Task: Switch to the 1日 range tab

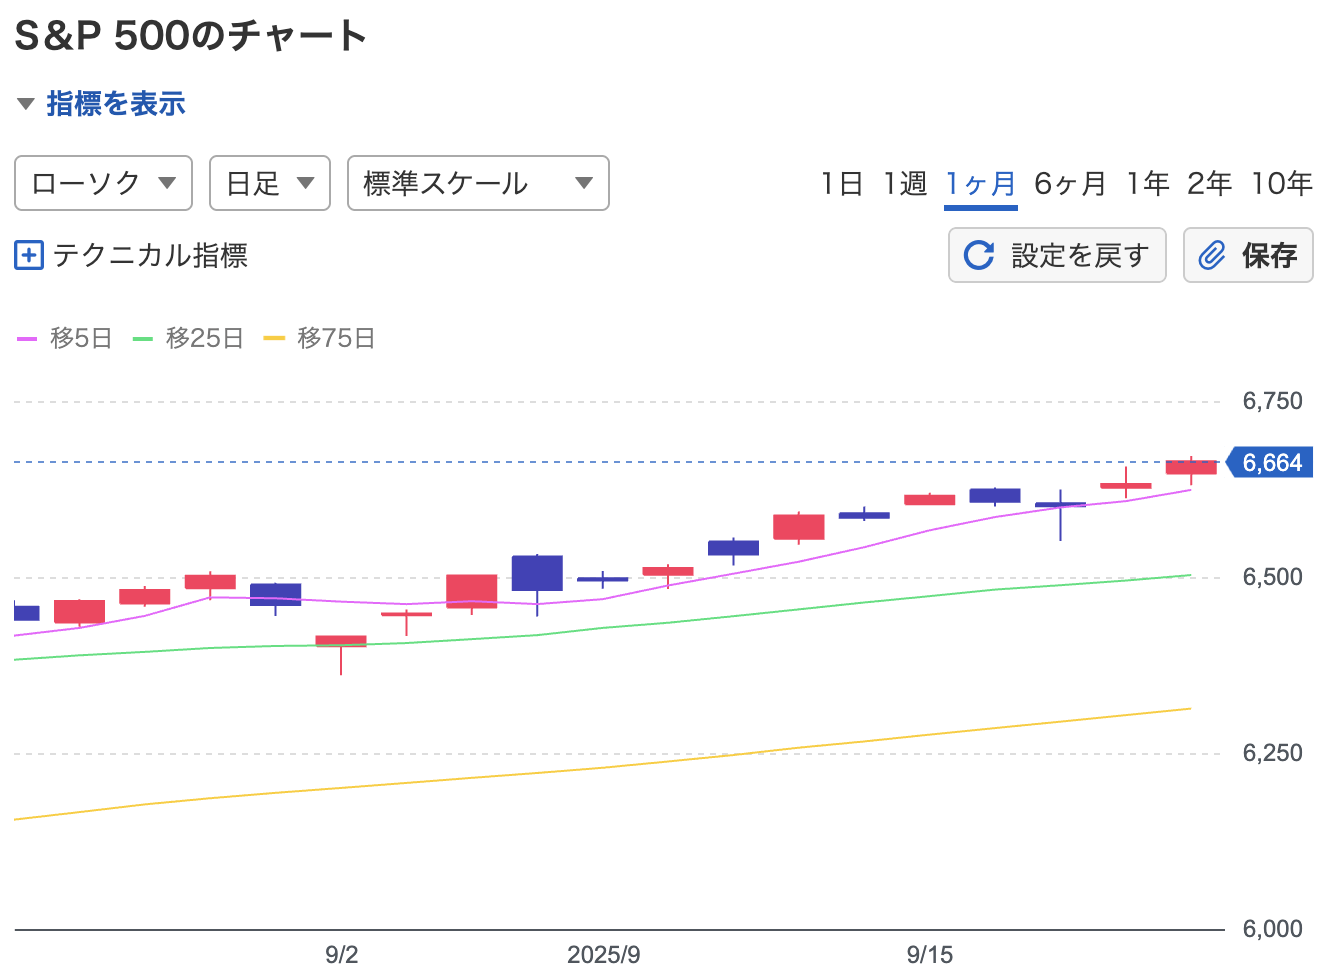Action: (x=841, y=183)
